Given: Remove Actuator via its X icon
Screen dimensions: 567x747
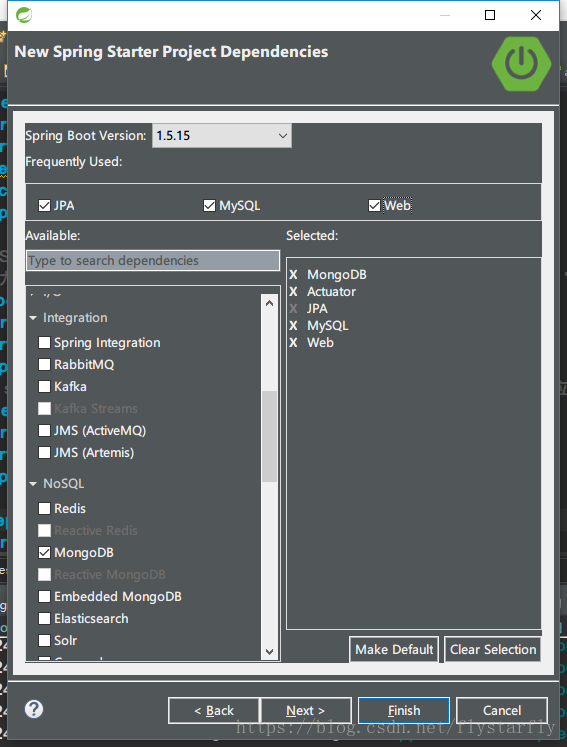Looking at the screenshot, I should point(293,292).
